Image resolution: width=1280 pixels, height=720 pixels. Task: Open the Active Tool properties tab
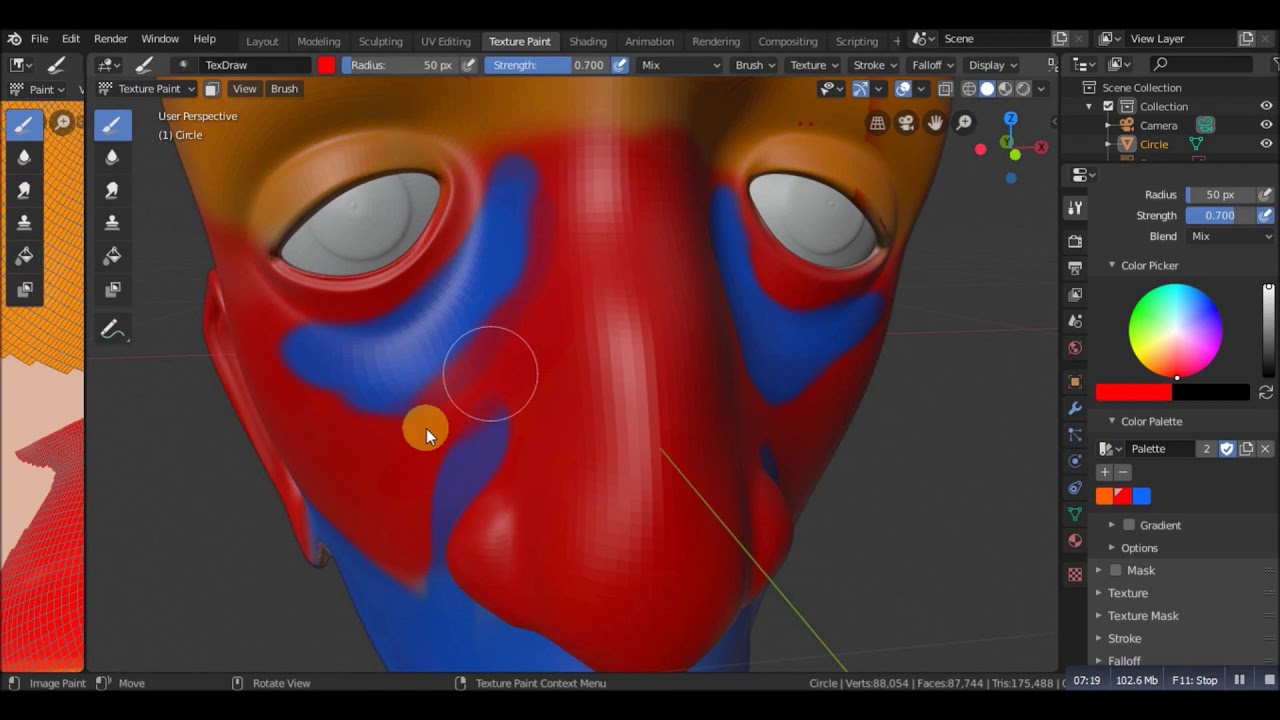tap(1075, 208)
